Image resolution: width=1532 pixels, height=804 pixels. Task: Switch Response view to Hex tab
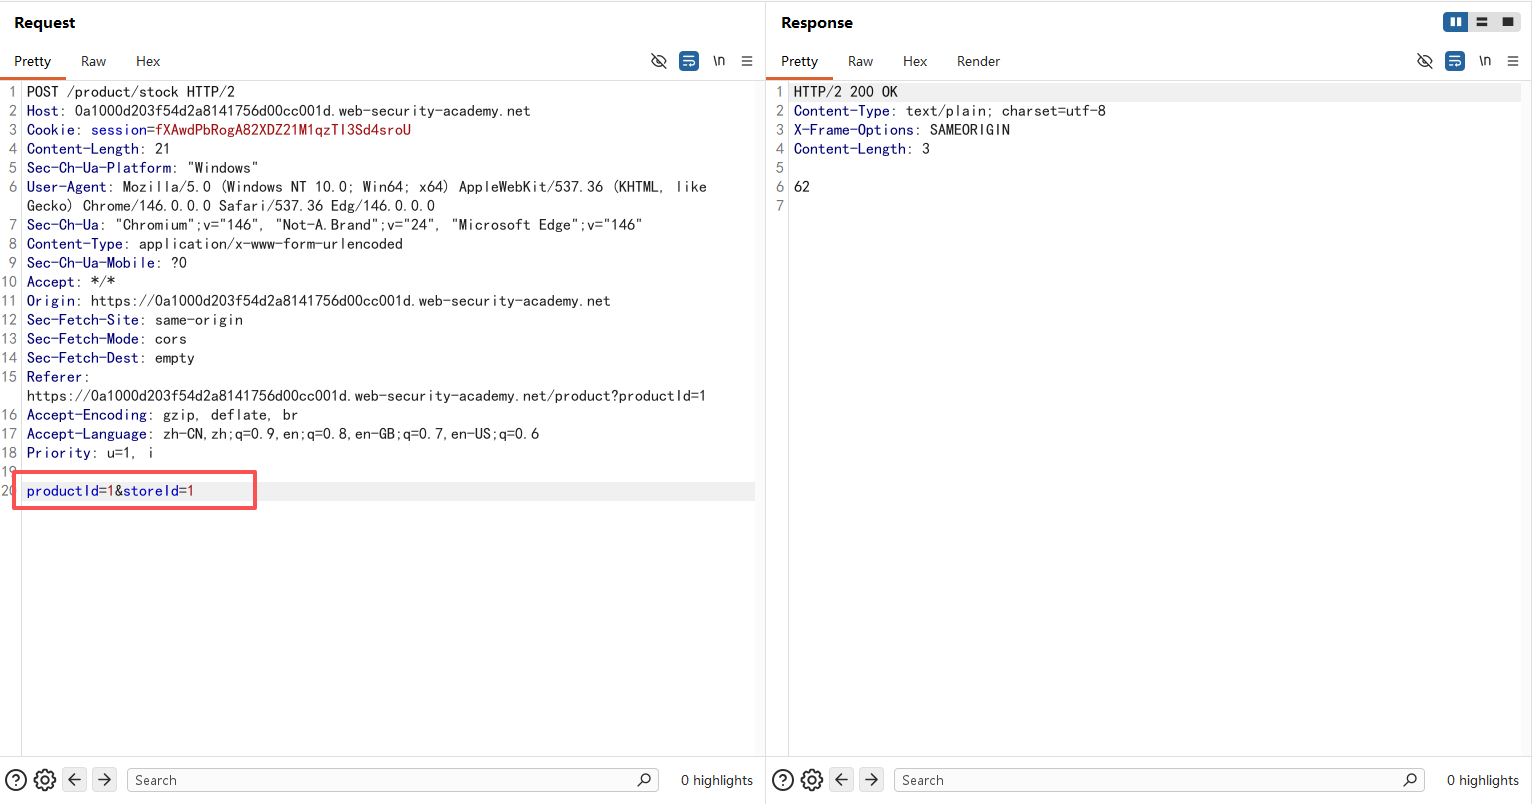(914, 61)
